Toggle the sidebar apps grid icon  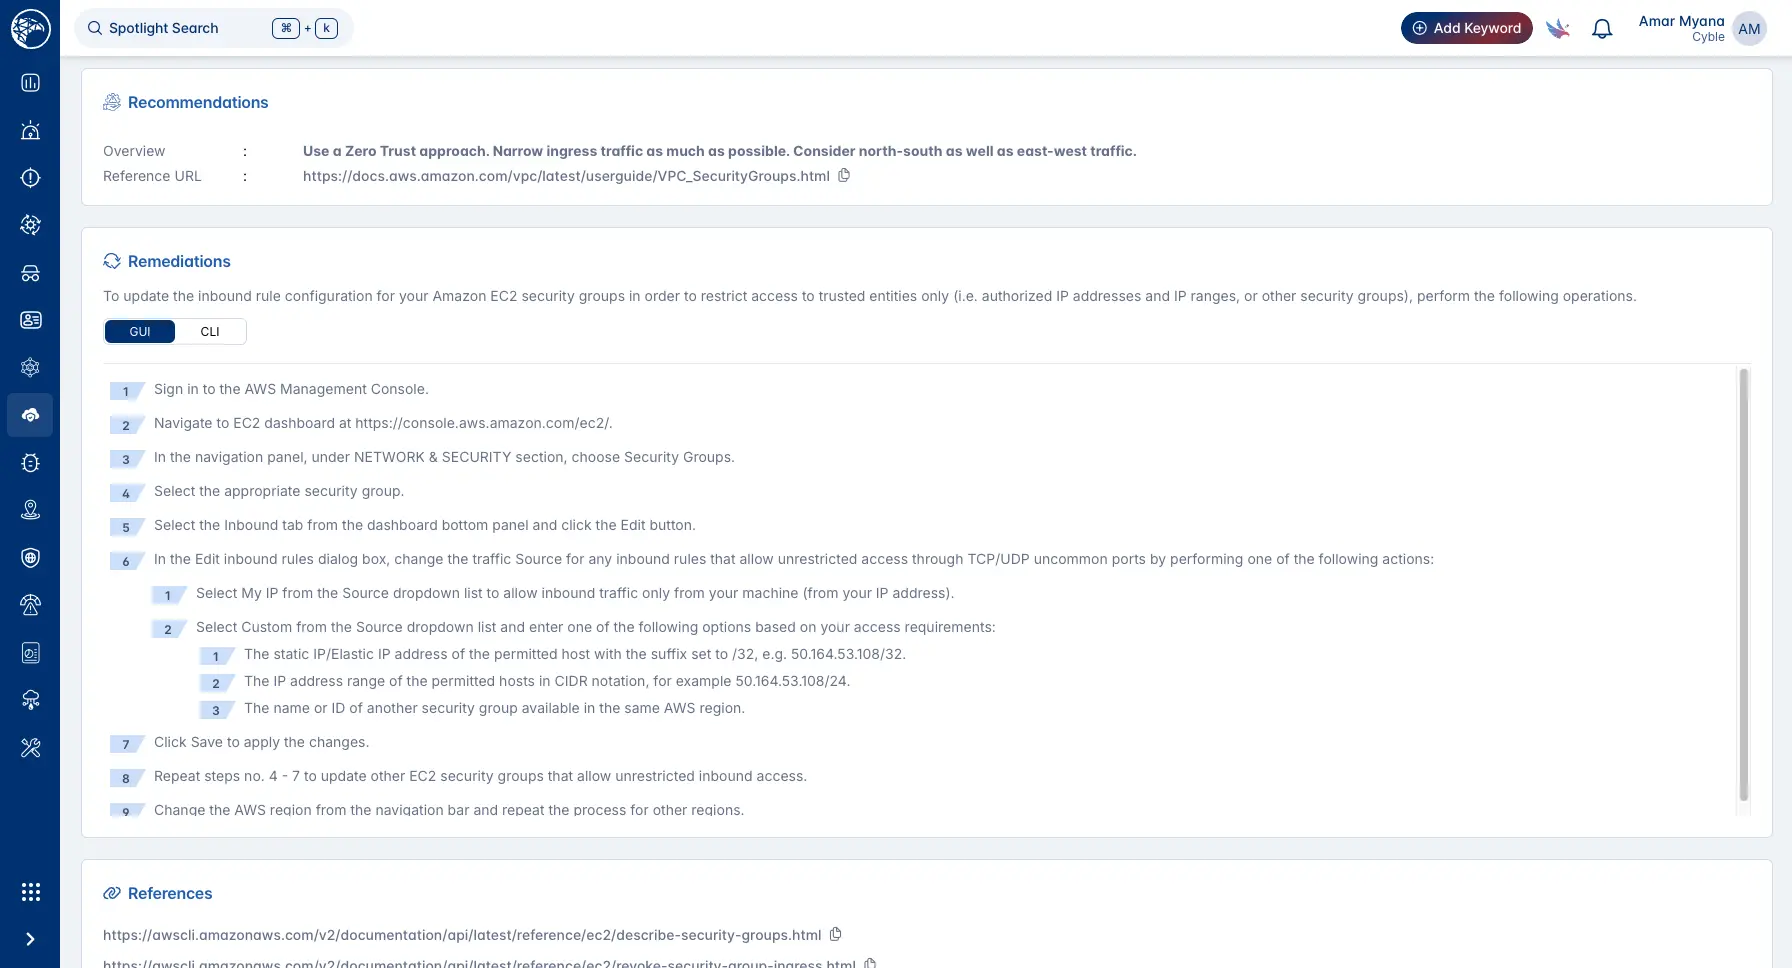(x=30, y=891)
